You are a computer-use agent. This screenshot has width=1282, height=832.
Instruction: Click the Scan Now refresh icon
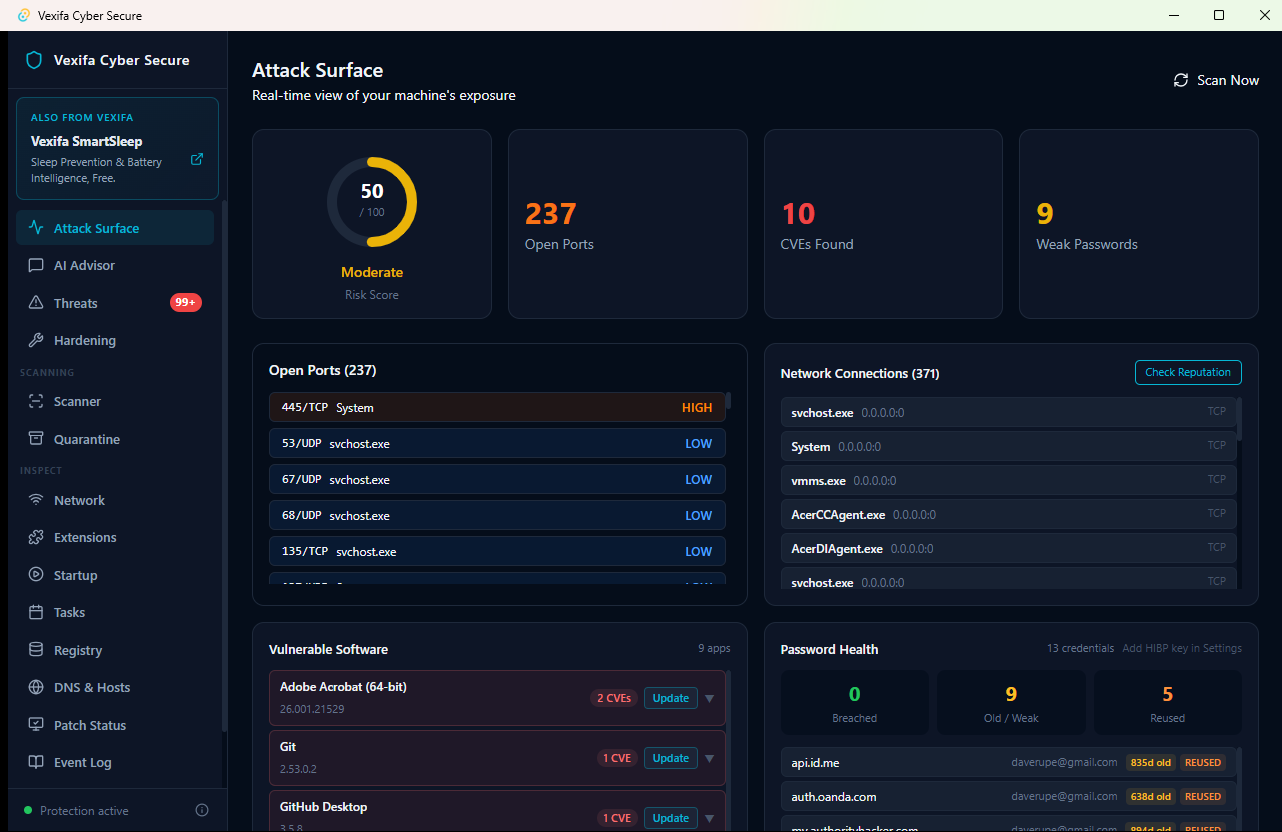coord(1181,80)
